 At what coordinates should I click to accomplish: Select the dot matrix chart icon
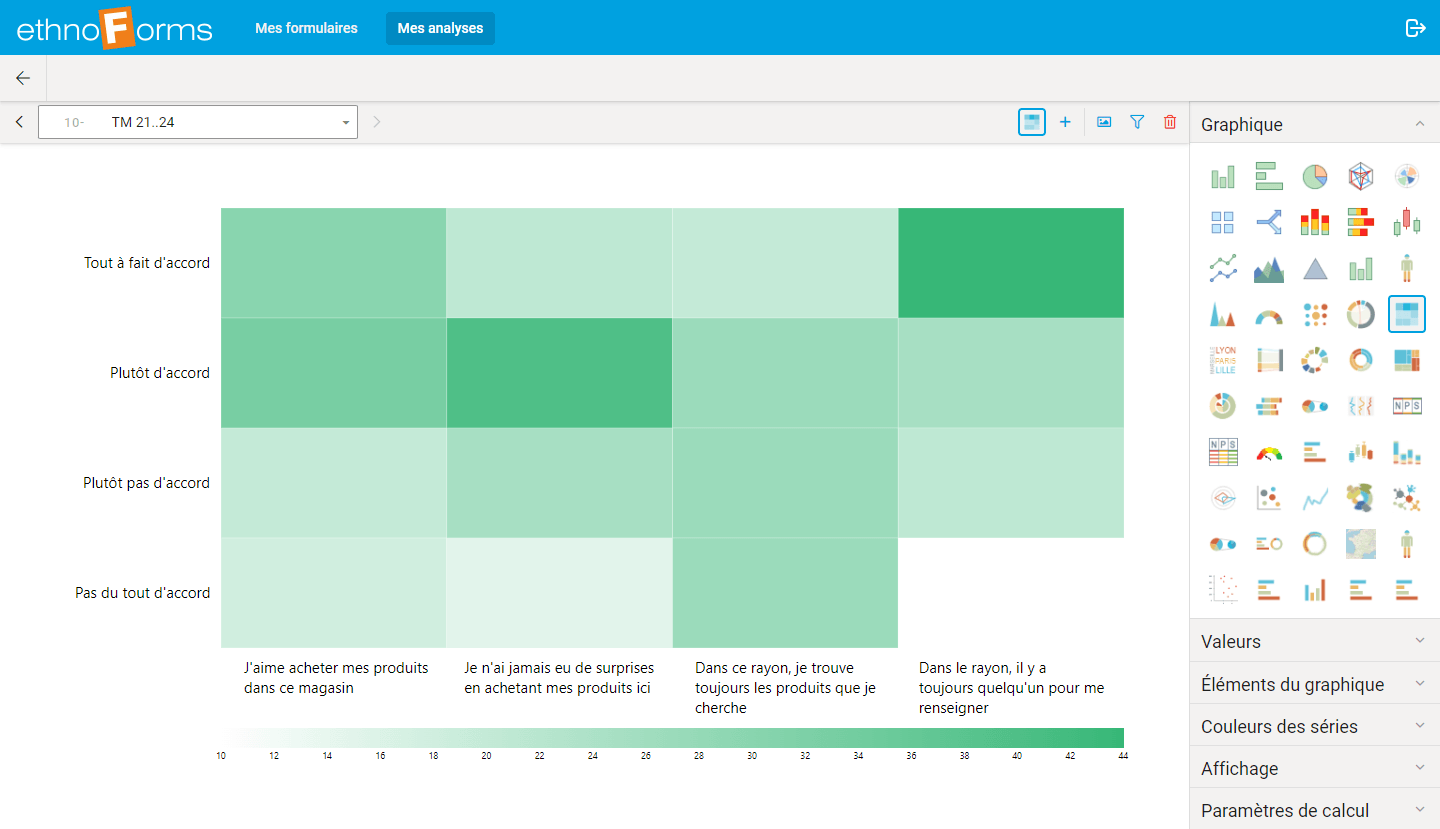(x=1315, y=314)
